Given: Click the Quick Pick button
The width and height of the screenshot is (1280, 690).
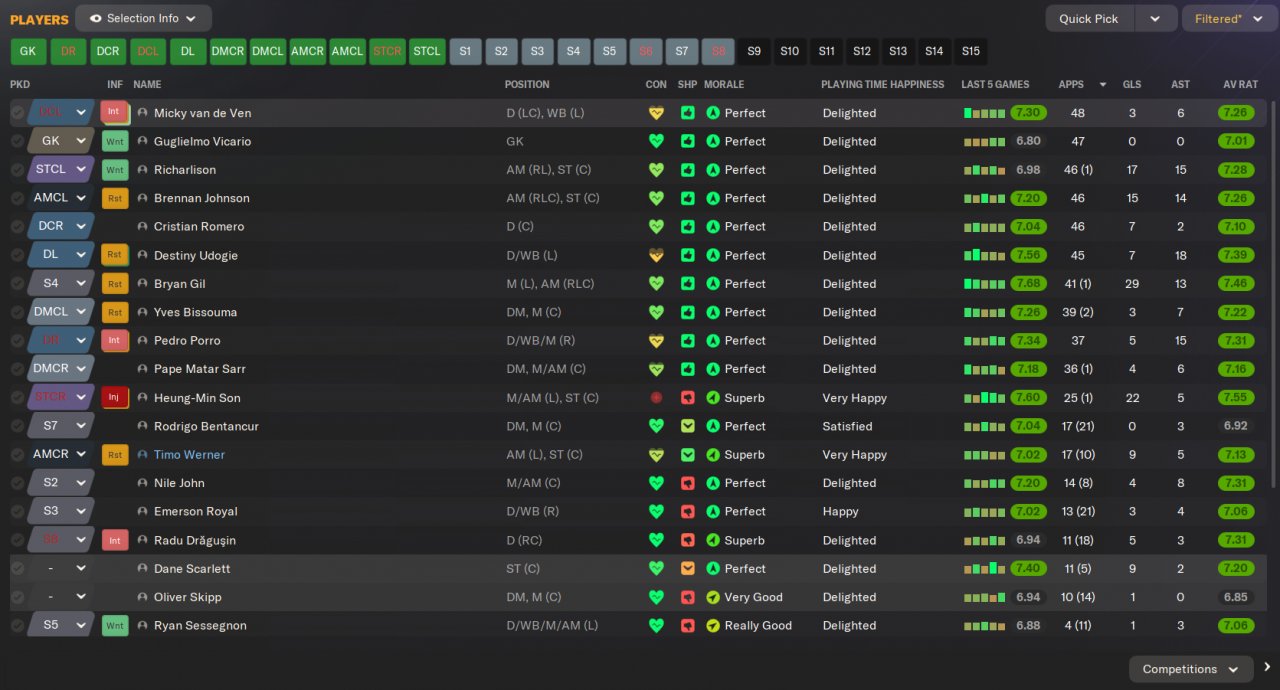Looking at the screenshot, I should (1089, 18).
